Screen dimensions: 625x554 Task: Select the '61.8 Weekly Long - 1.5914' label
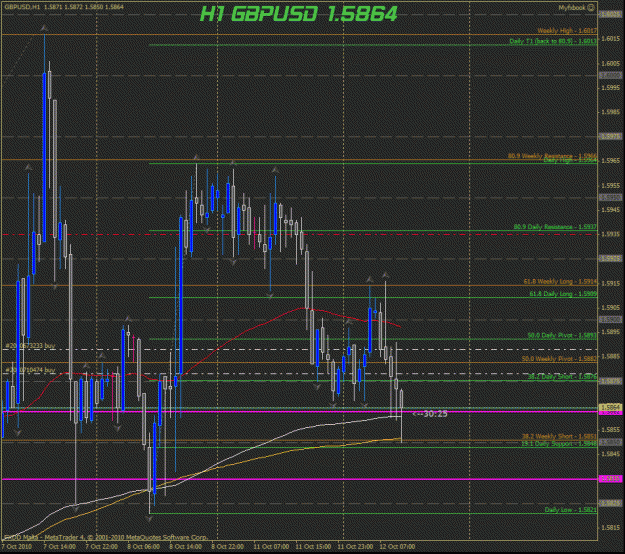560,281
